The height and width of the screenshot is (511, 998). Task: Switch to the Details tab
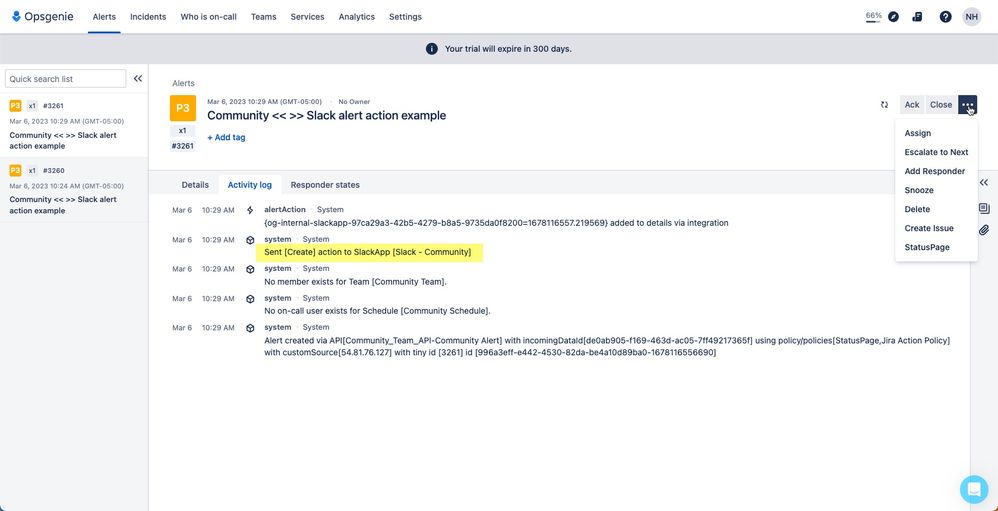click(x=195, y=185)
